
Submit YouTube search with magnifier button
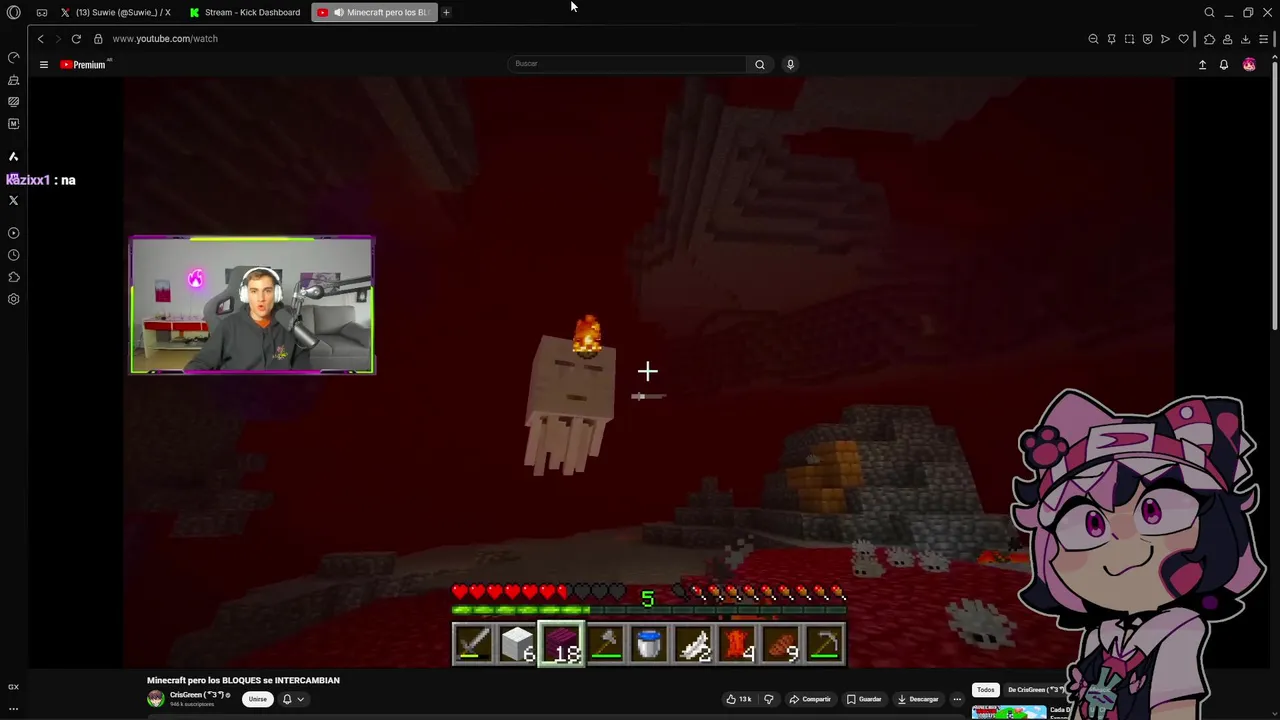pyautogui.click(x=760, y=64)
